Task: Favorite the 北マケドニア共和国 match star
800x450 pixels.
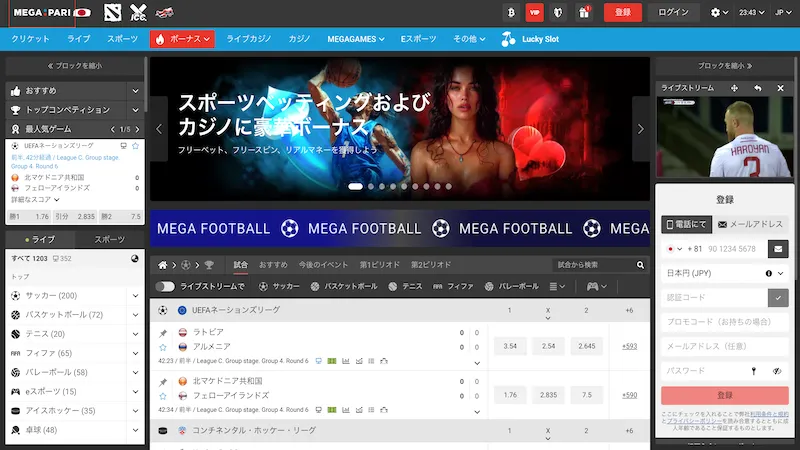Action: click(x=163, y=396)
